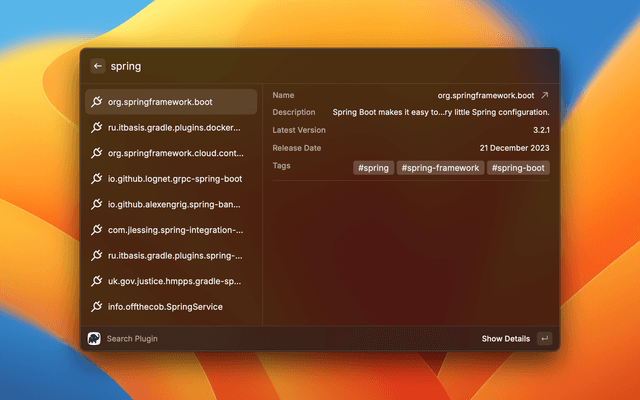Click the #spring-boot tag

pyautogui.click(x=519, y=168)
